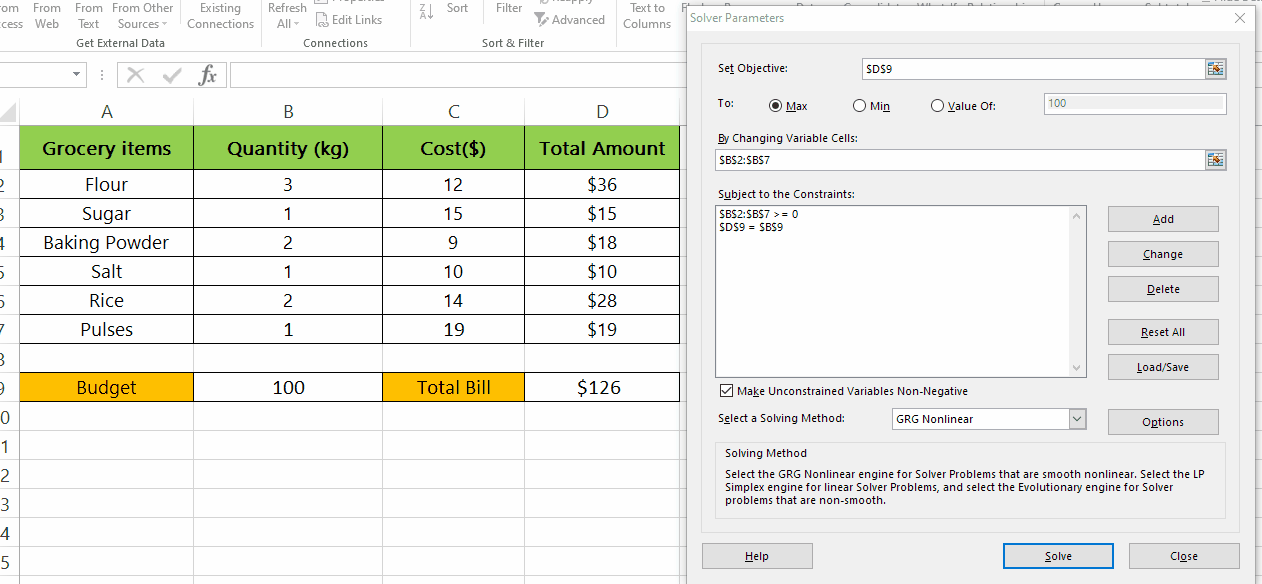The image size is (1262, 584).
Task: Open the Solving Method dropdown
Action: [1078, 418]
